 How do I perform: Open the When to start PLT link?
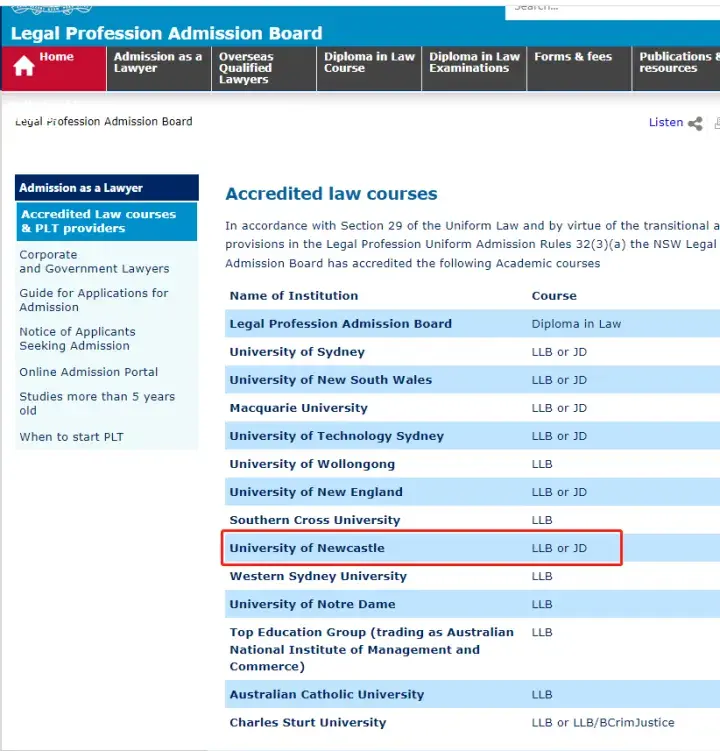pyautogui.click(x=71, y=437)
